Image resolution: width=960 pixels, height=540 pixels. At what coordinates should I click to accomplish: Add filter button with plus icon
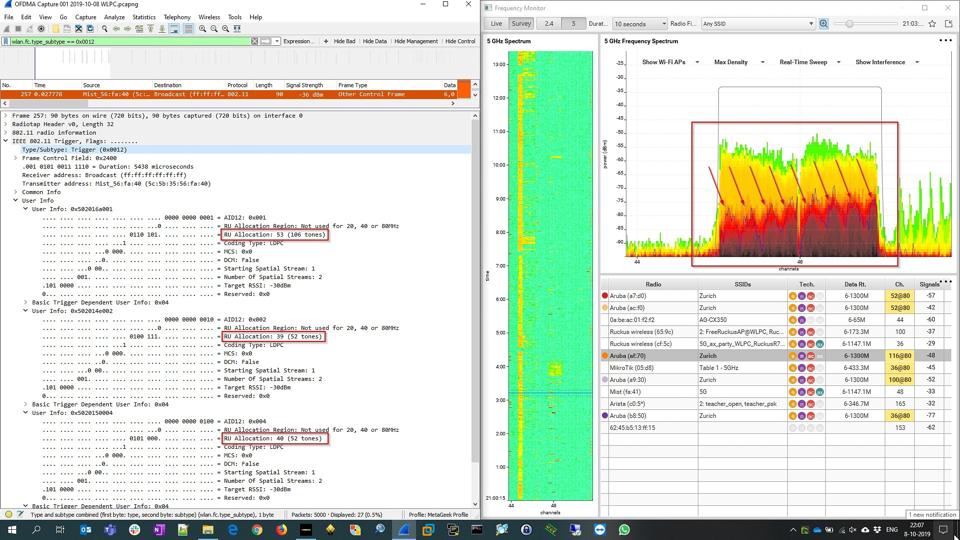pyautogui.click(x=326, y=41)
